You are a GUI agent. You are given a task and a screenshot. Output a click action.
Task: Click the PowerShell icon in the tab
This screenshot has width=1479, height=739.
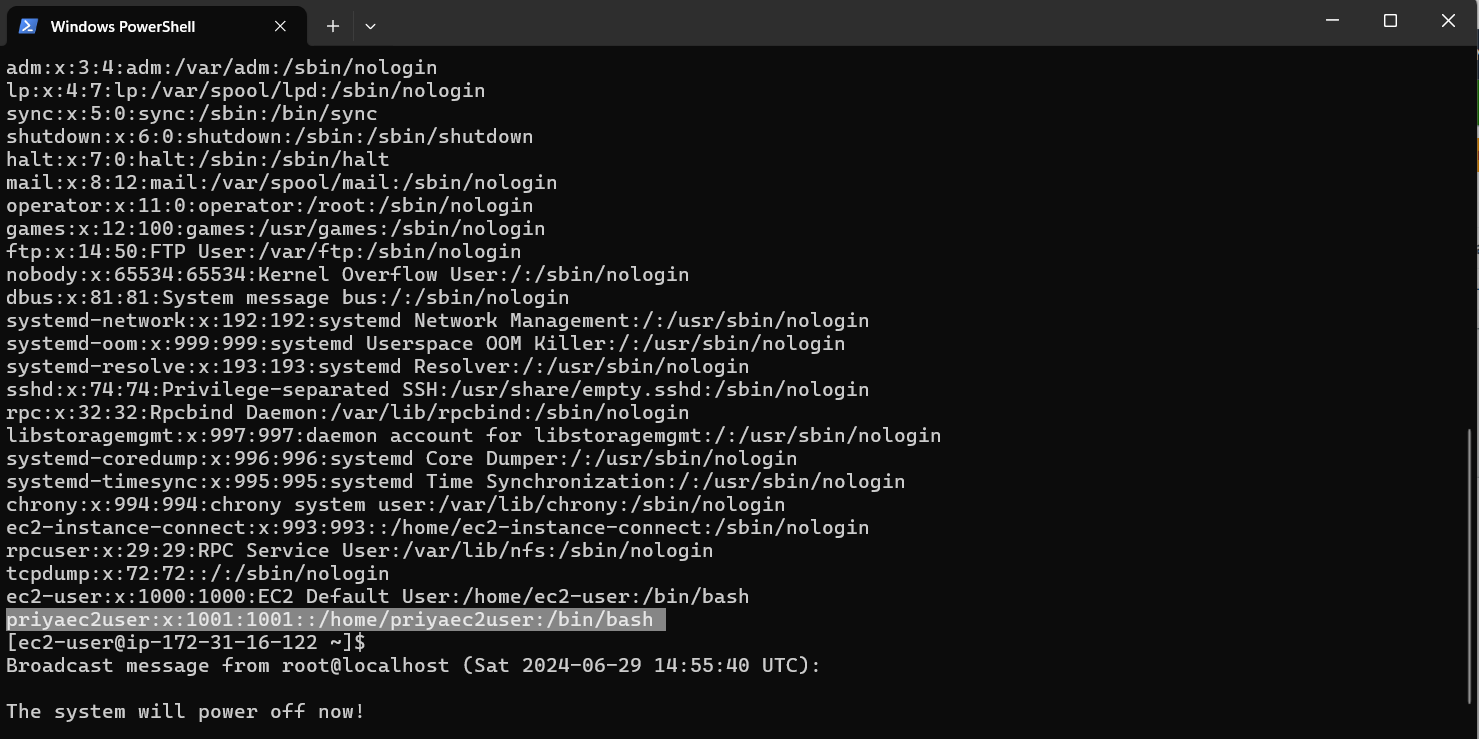tap(28, 26)
